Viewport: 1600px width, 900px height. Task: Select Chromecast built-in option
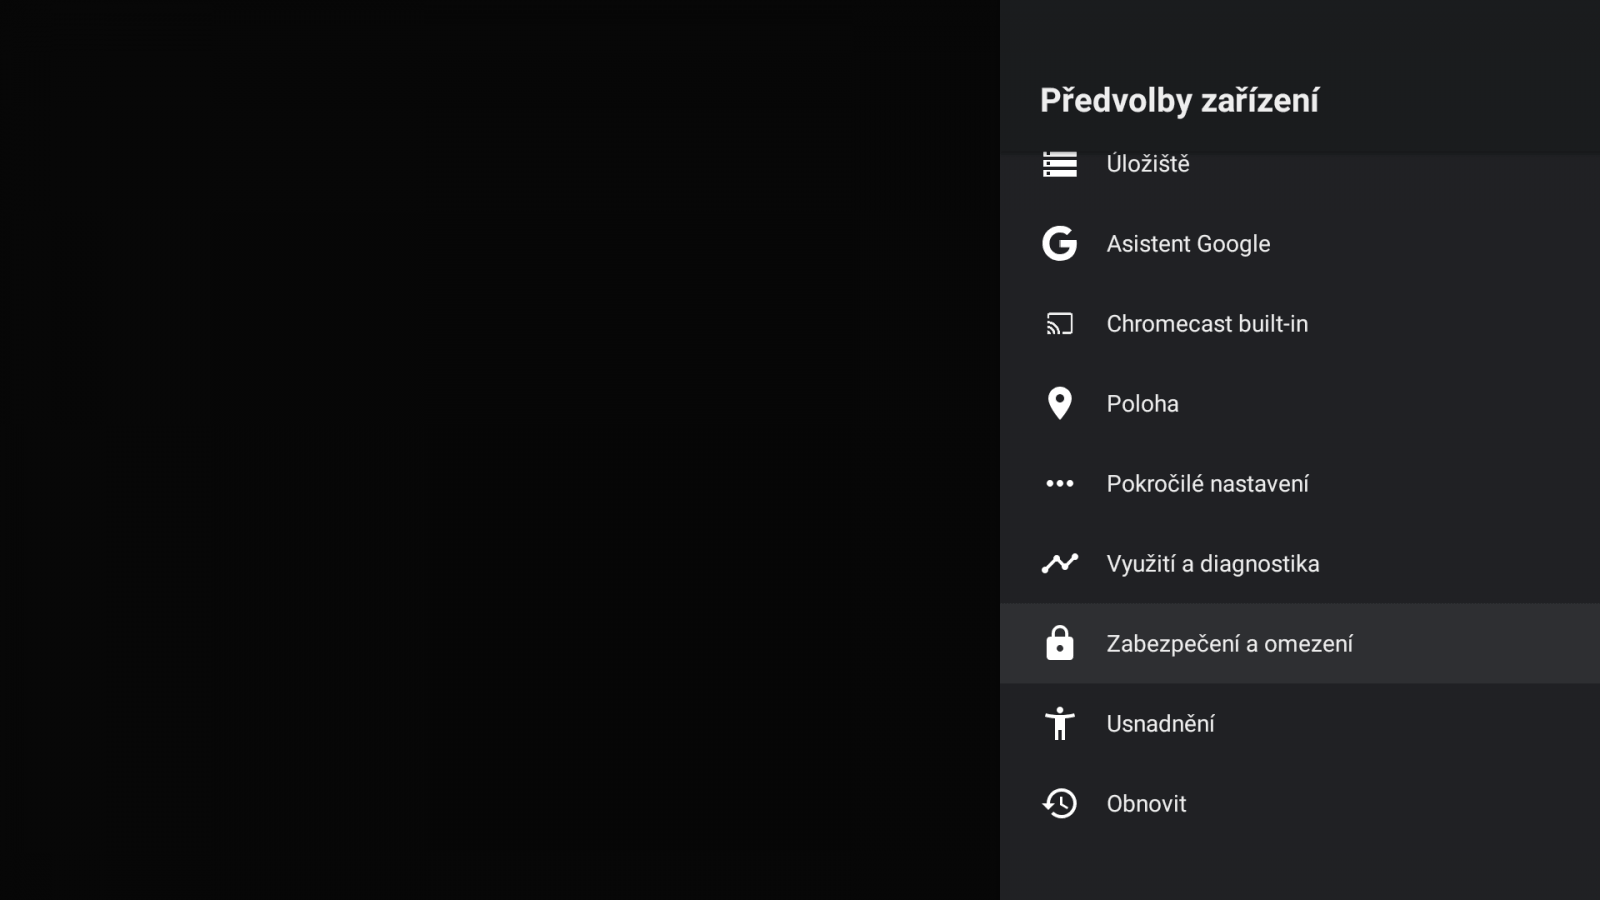point(1207,324)
